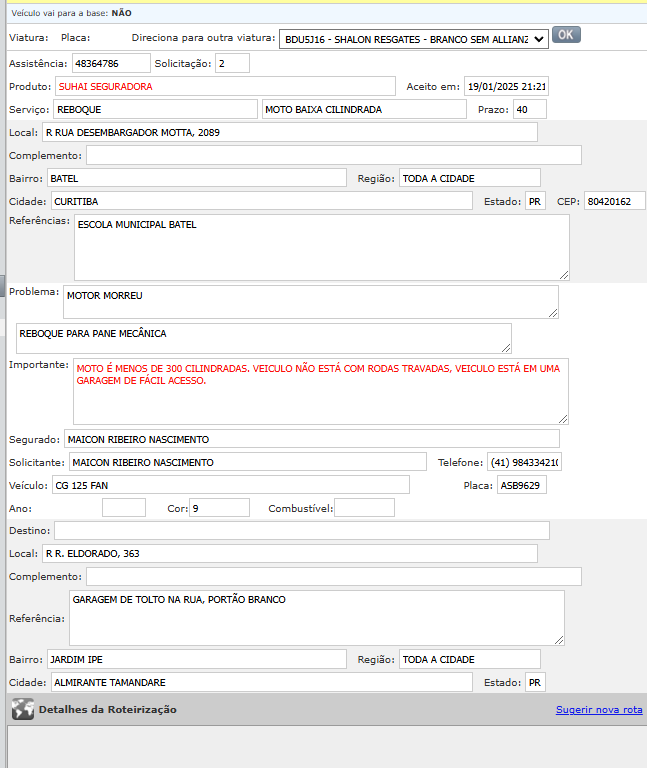Click the Segurado field MAICON RIBEIRO NASCIMENTO
The image size is (647, 768).
(312, 439)
